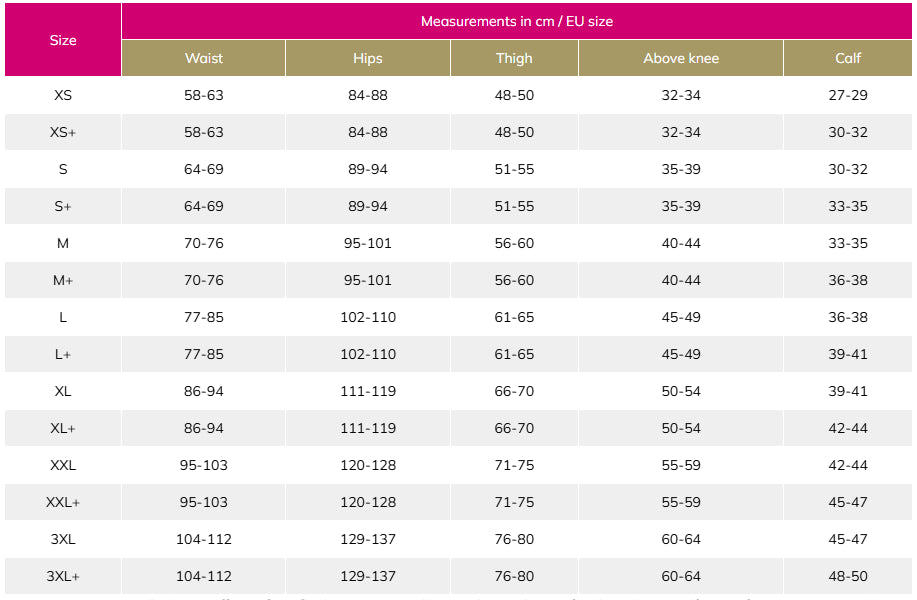
Task: Click the Size column header
Action: [63, 40]
